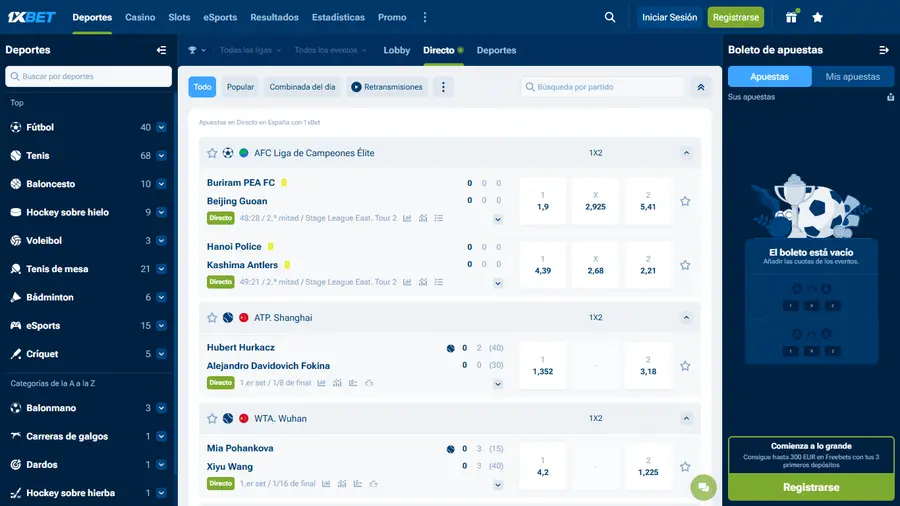Open the Promo menu item

[x=392, y=17]
